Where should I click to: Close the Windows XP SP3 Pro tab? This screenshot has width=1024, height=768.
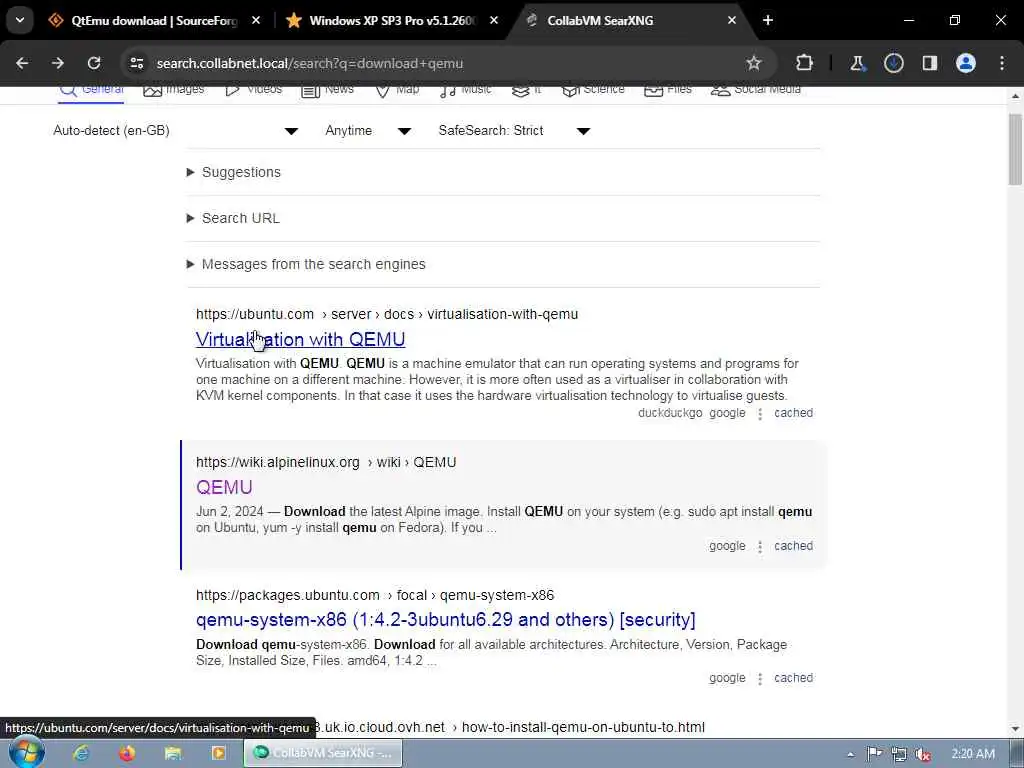click(494, 20)
